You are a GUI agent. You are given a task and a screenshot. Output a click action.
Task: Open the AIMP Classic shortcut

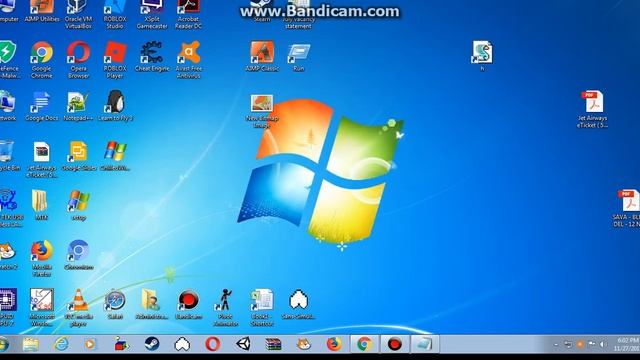coord(262,57)
